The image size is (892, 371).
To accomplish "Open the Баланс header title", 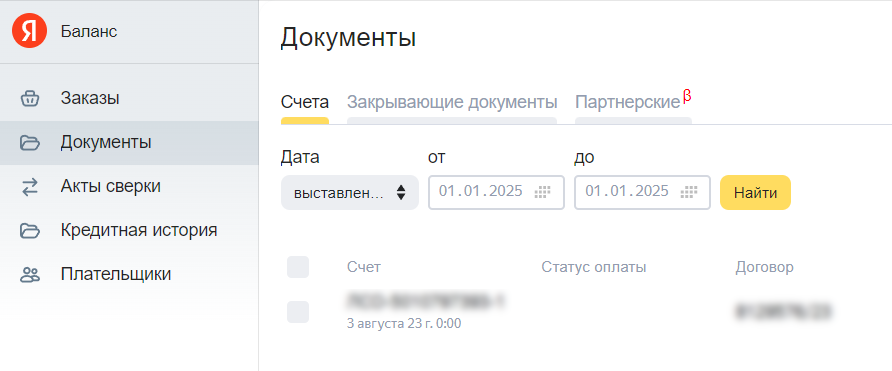I will (x=89, y=32).
